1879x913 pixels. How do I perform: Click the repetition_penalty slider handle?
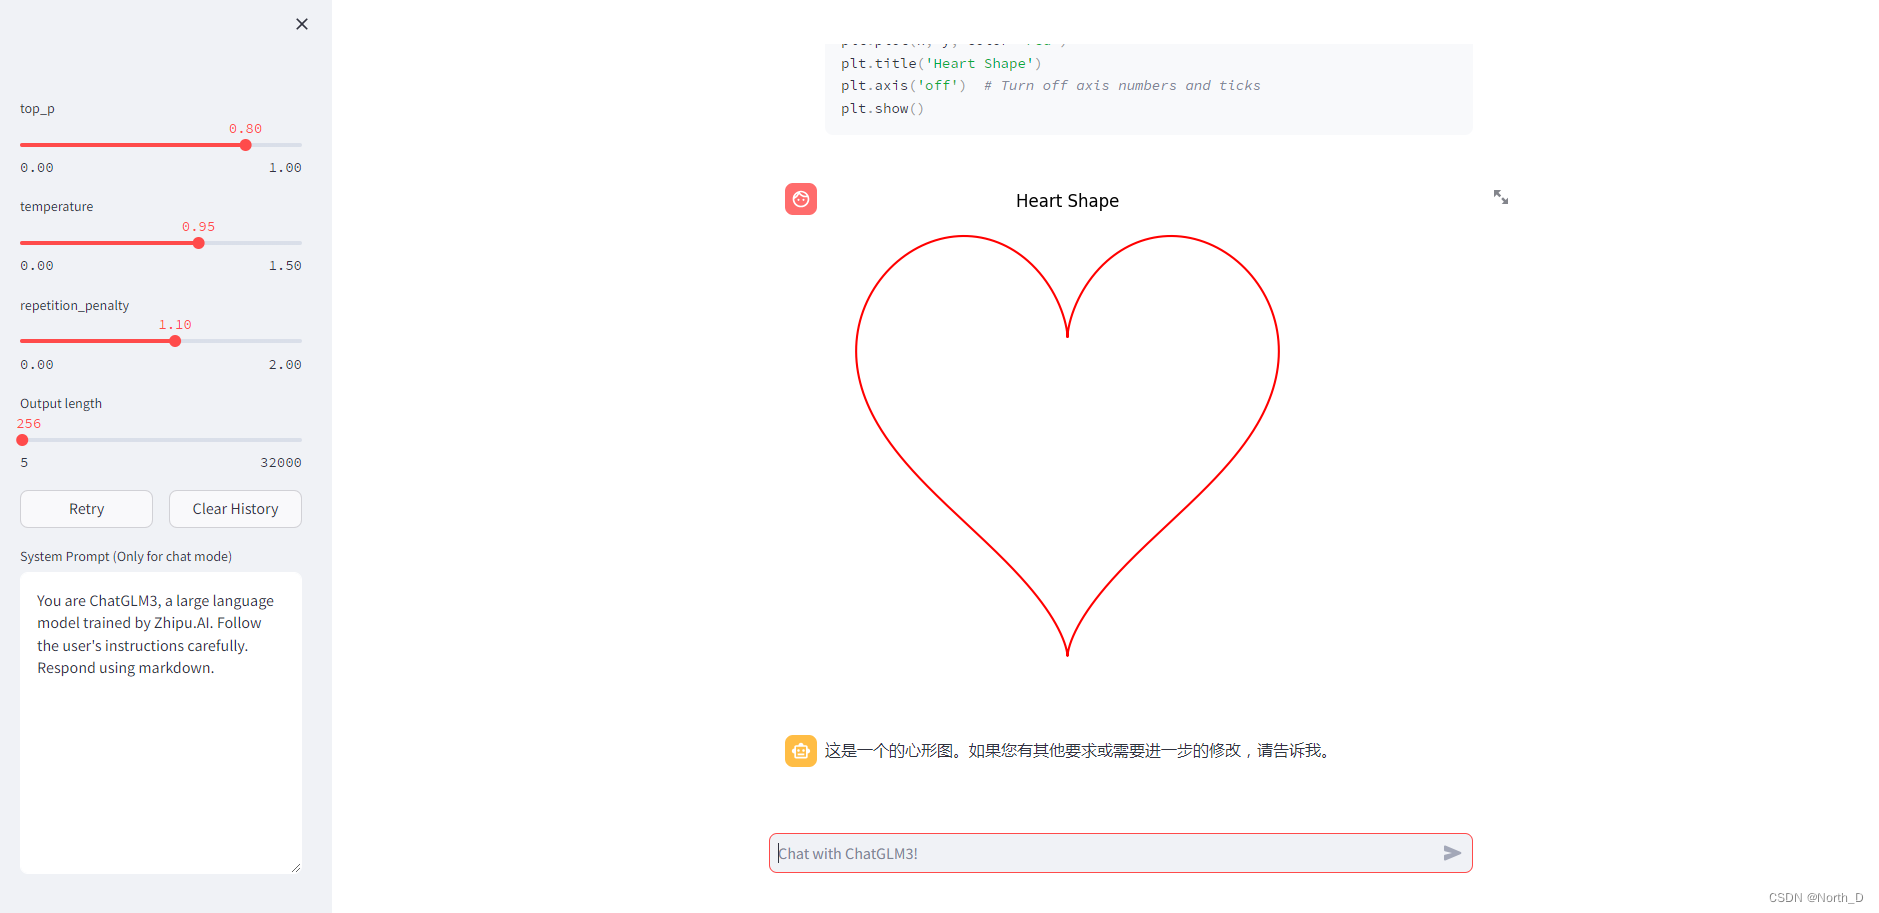click(175, 341)
